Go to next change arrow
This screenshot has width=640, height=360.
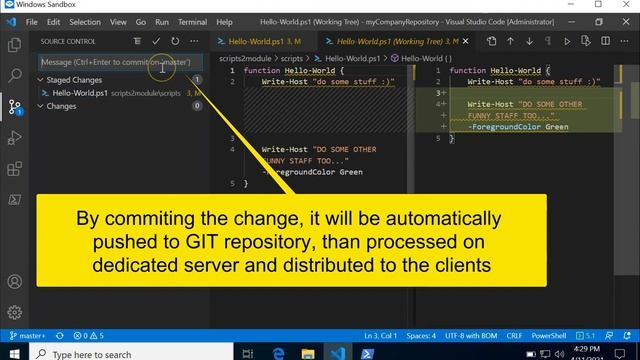(529, 41)
